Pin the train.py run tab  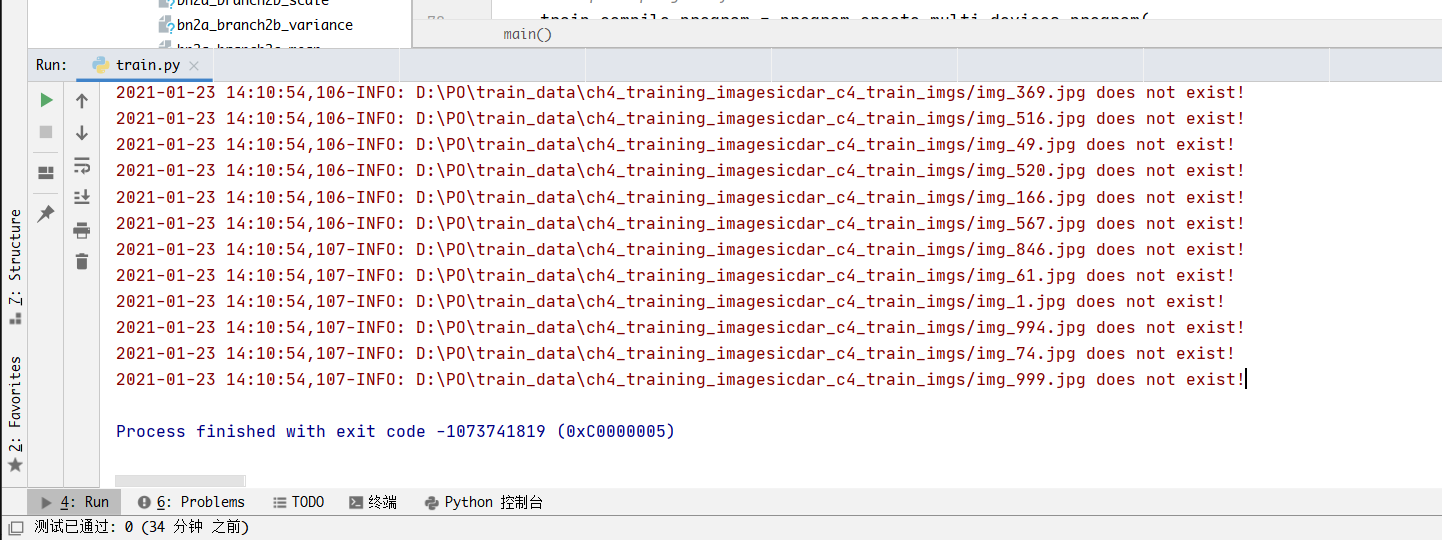point(46,214)
